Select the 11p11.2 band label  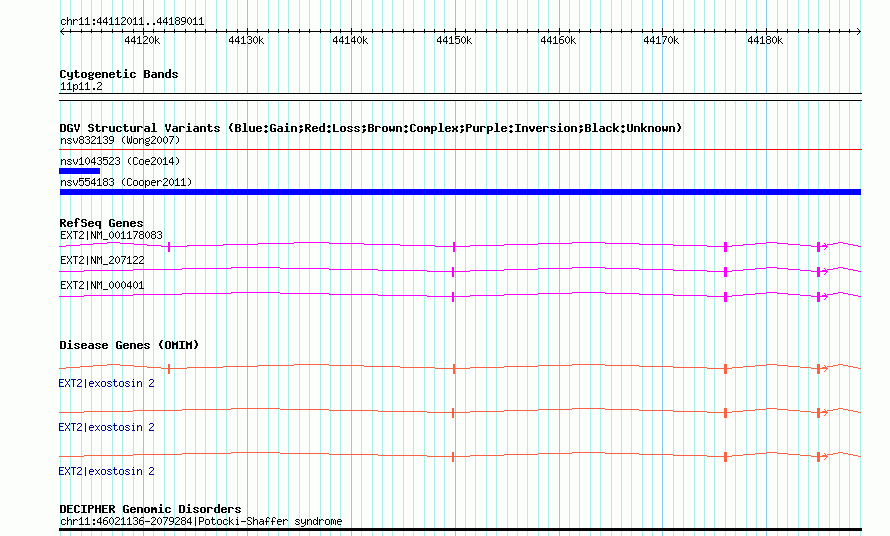[81, 86]
